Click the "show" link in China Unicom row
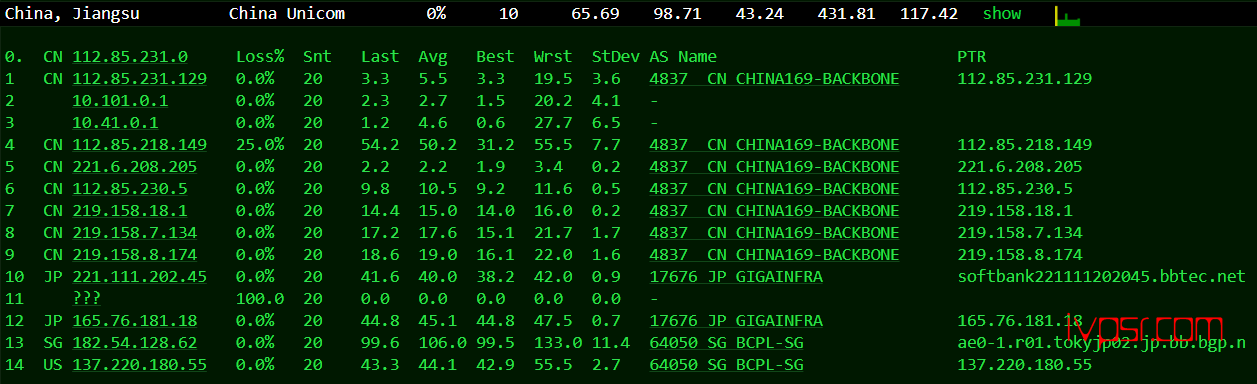This screenshot has height=384, width=1257. (x=1002, y=14)
